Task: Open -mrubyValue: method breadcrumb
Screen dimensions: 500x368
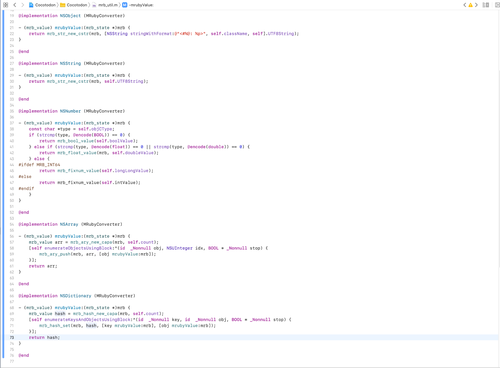Action: coord(138,5)
